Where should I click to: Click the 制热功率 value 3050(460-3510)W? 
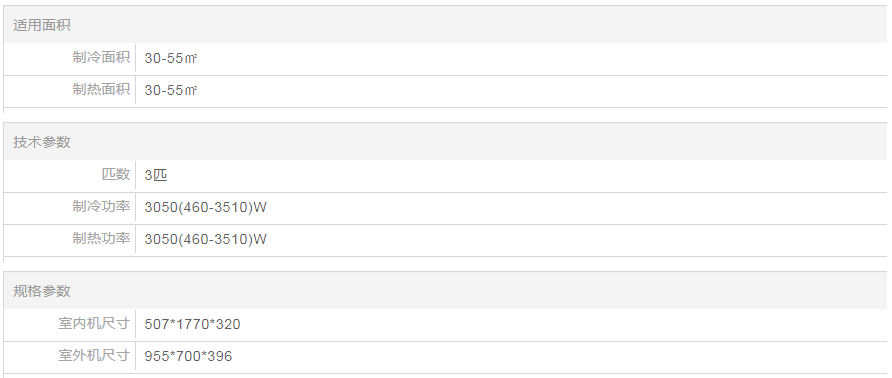(205, 239)
